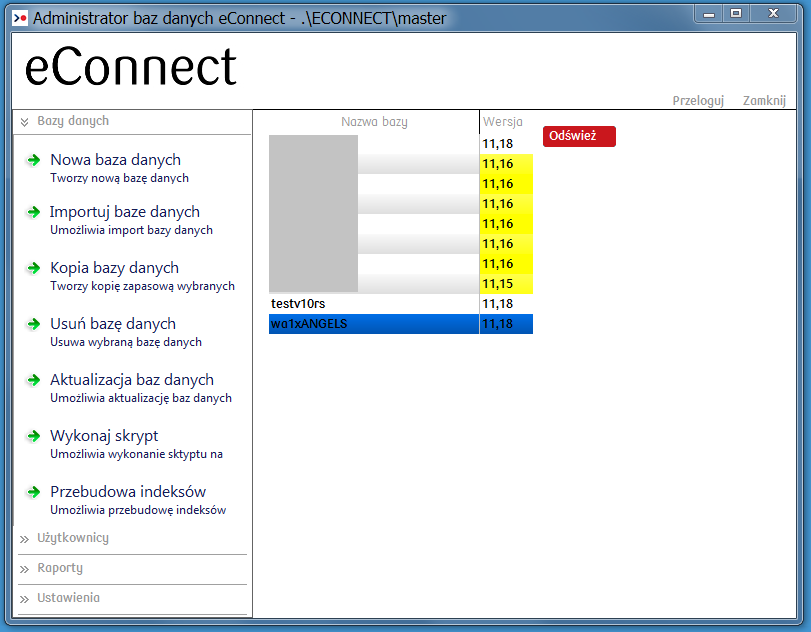Sort by Wersja column header

[x=502, y=122]
